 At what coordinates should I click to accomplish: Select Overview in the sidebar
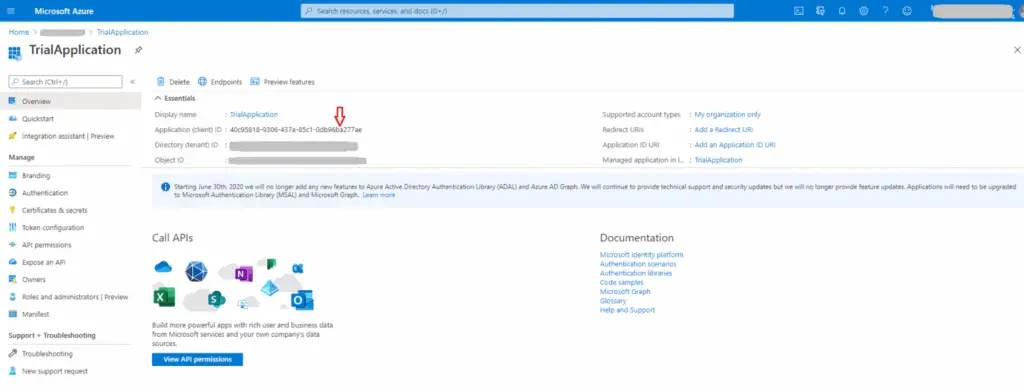tap(71, 101)
